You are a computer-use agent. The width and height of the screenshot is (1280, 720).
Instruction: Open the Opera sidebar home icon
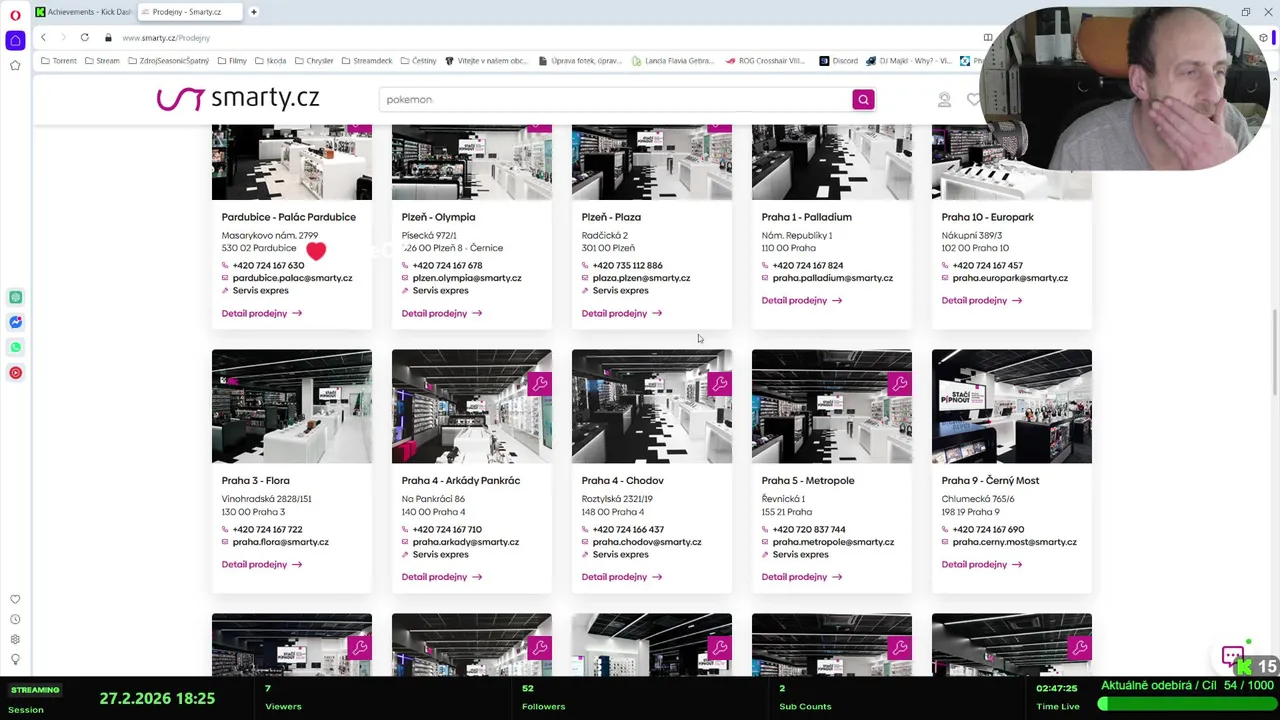coord(15,40)
